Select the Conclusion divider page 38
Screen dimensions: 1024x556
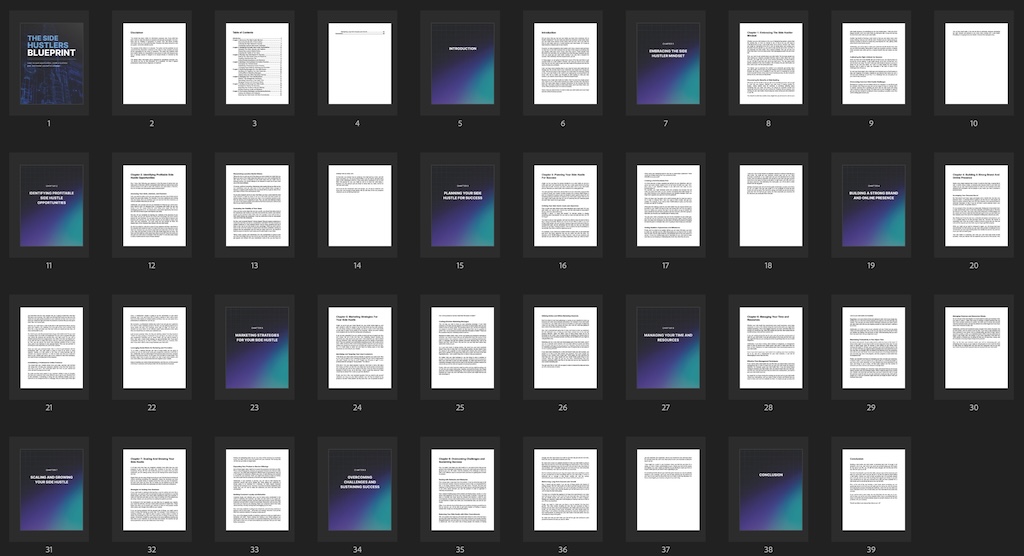coord(771,489)
